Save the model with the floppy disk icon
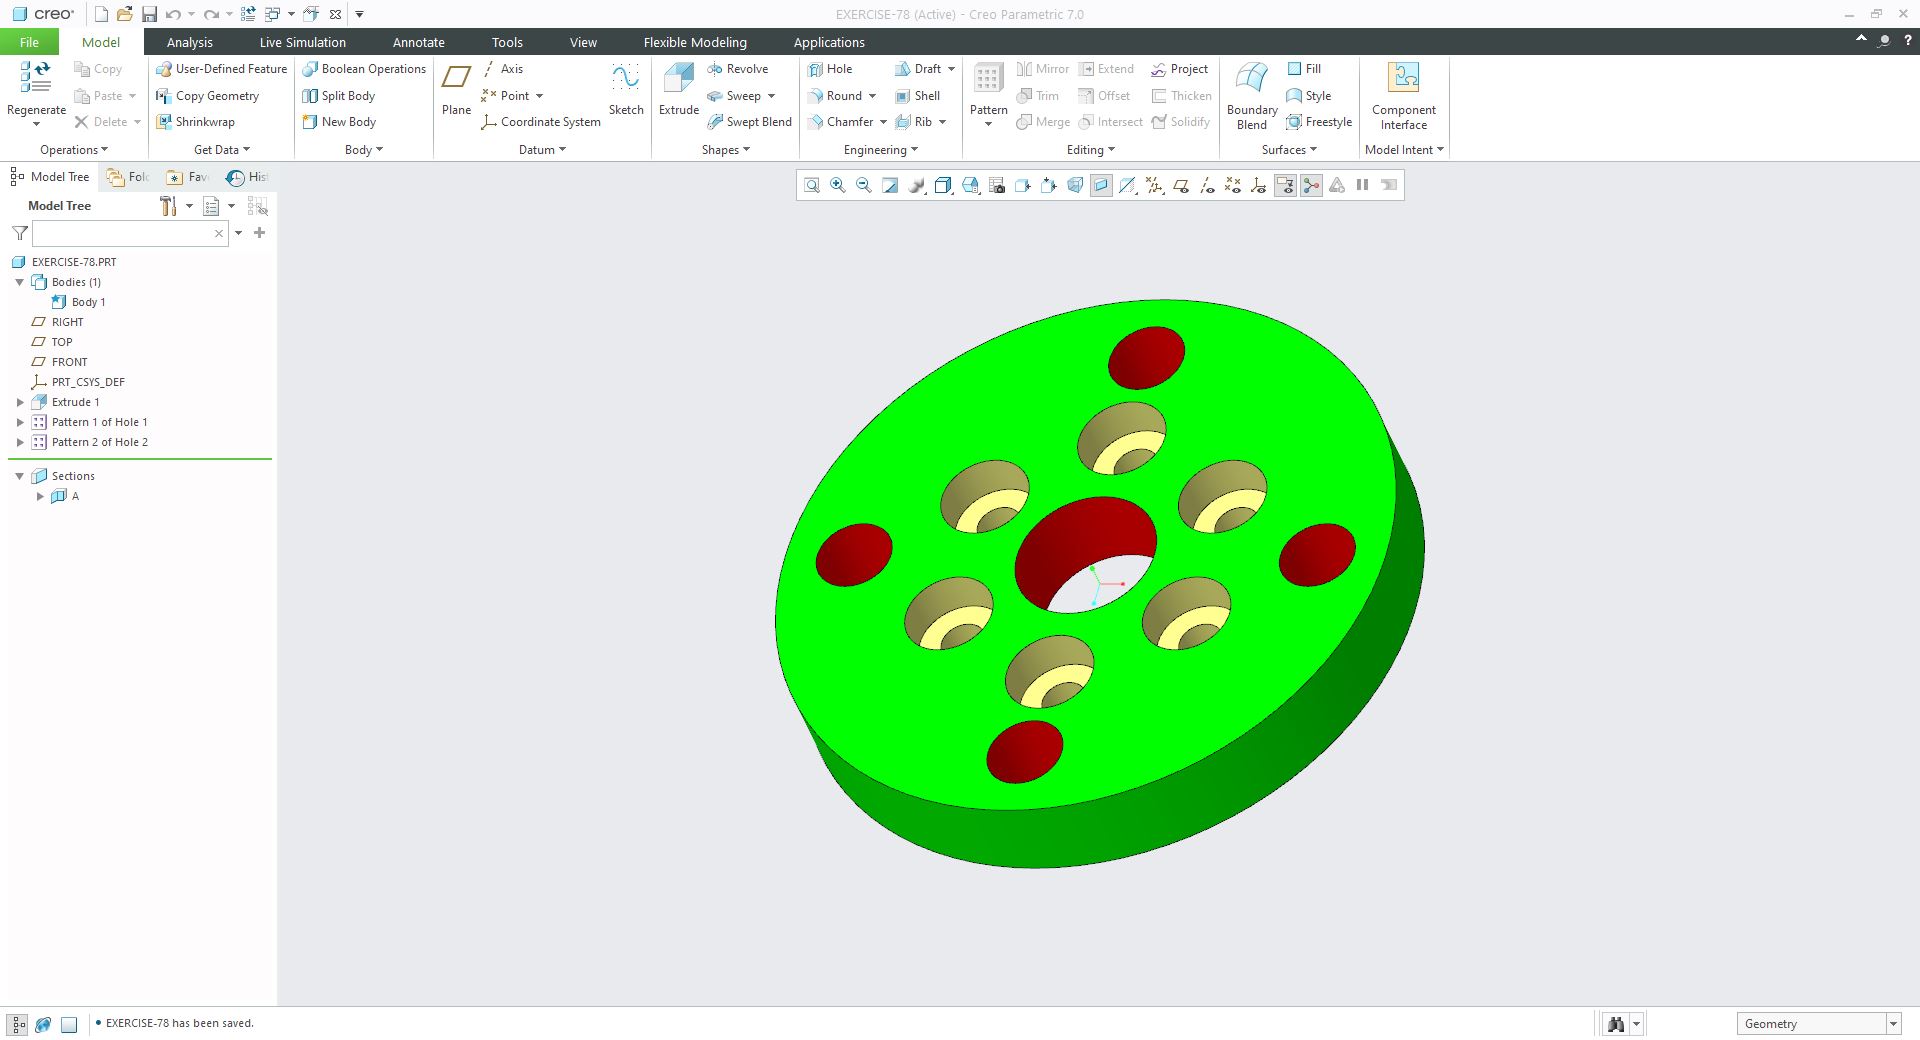The height and width of the screenshot is (1040, 1920). (149, 14)
